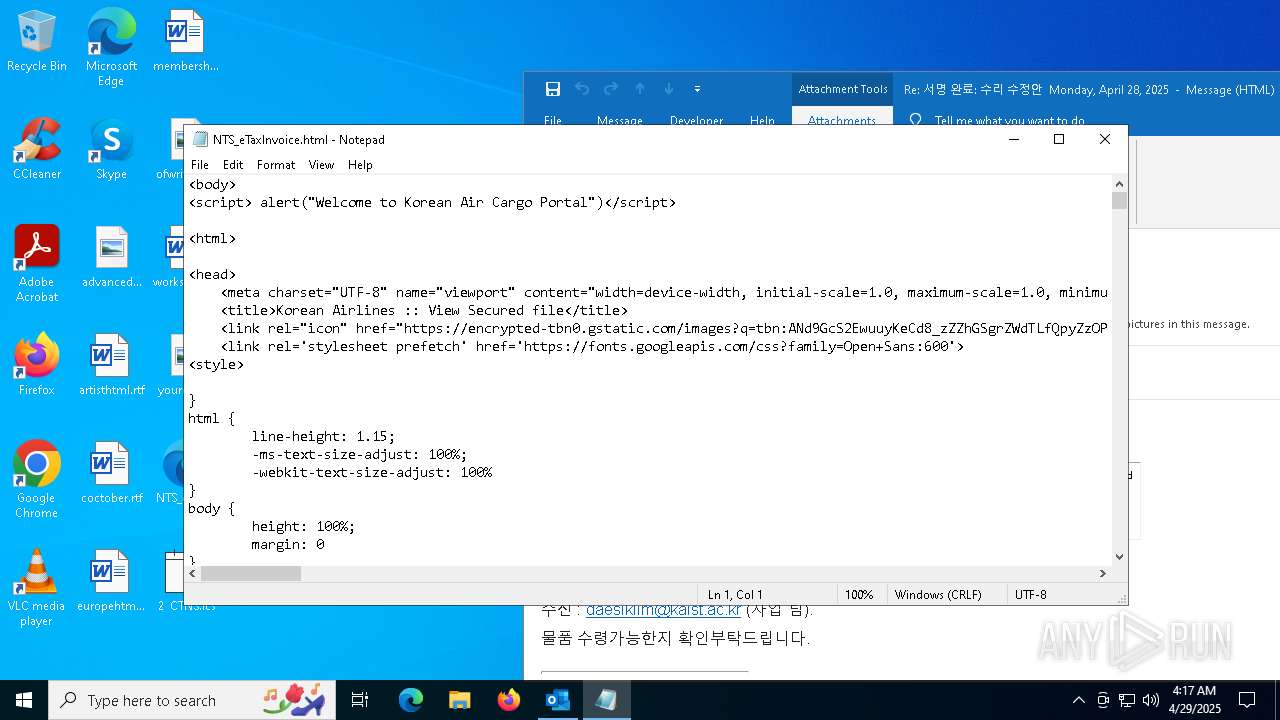Image resolution: width=1280 pixels, height=720 pixels.
Task: Open the Recycle Bin desktop icon
Action: point(37,41)
